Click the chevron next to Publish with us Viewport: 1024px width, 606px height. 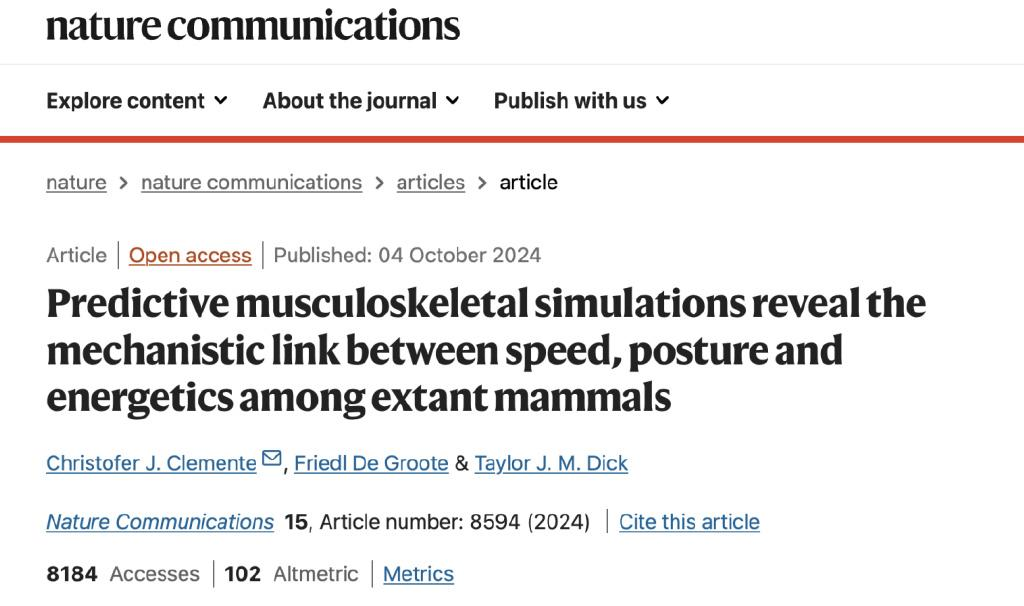(x=662, y=101)
